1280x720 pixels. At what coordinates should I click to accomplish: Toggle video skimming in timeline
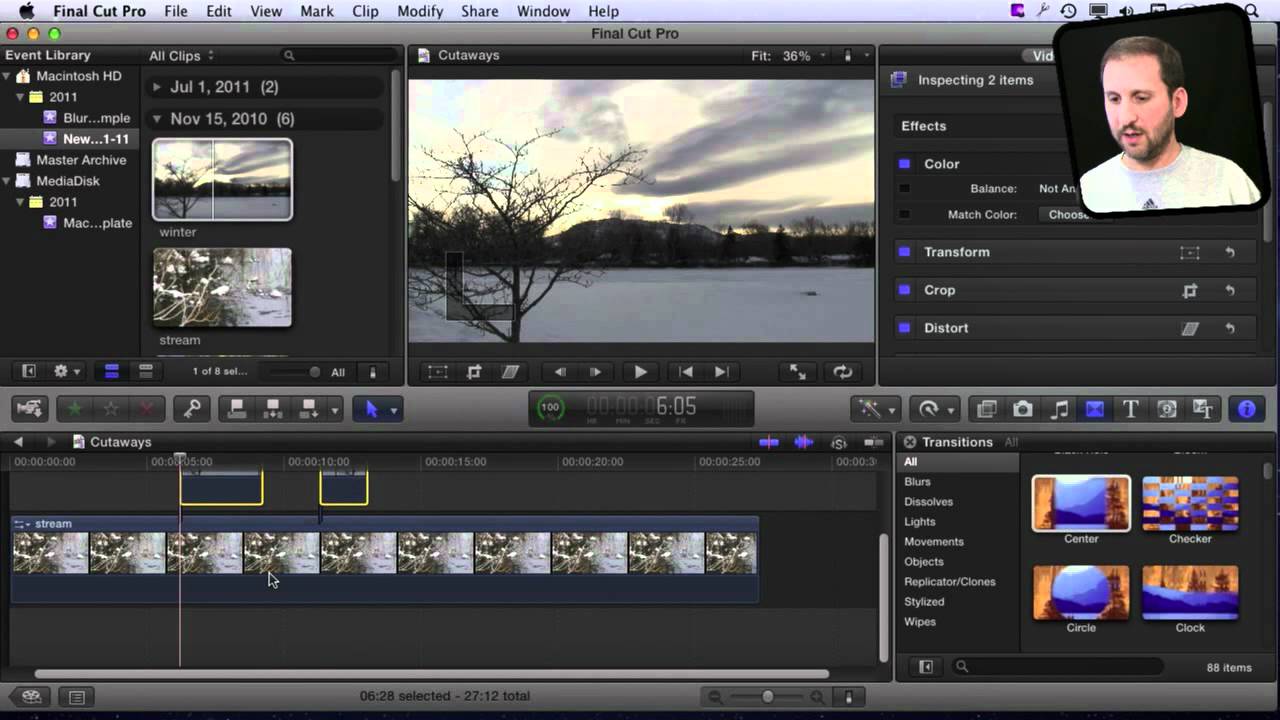tap(769, 442)
